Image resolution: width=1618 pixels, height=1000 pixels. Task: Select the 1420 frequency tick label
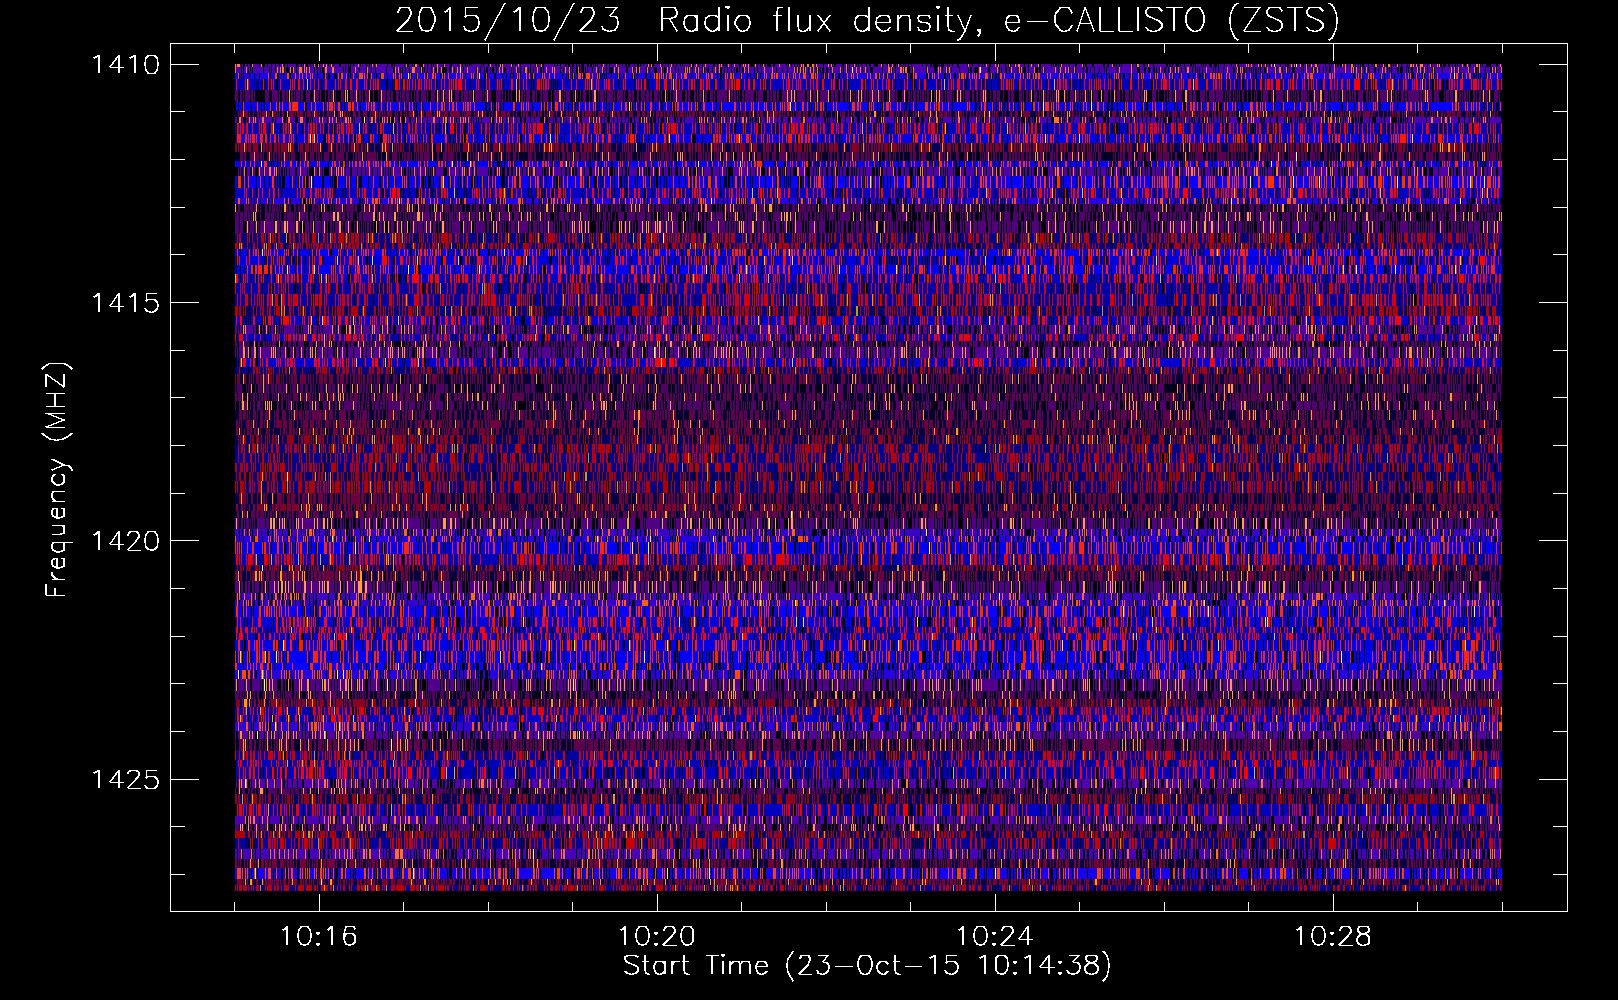click(125, 541)
